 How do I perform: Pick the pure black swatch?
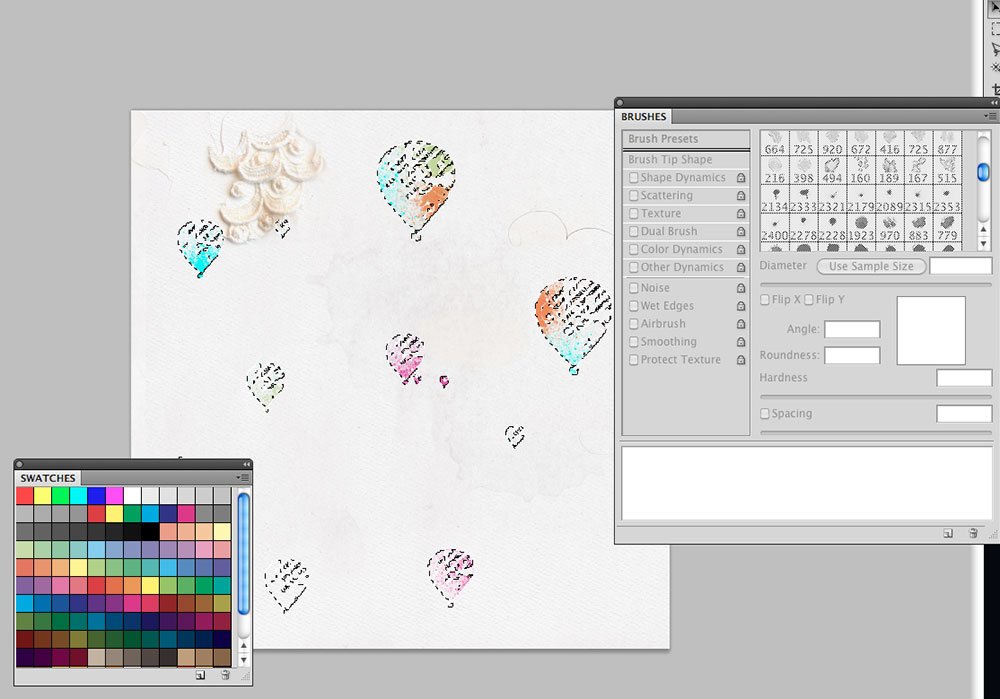pyautogui.click(x=151, y=531)
